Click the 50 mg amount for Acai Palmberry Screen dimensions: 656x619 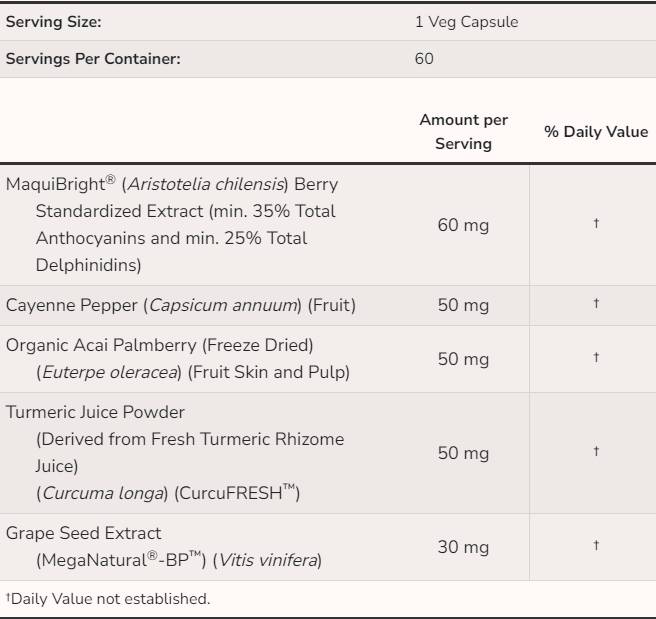pyautogui.click(x=463, y=359)
